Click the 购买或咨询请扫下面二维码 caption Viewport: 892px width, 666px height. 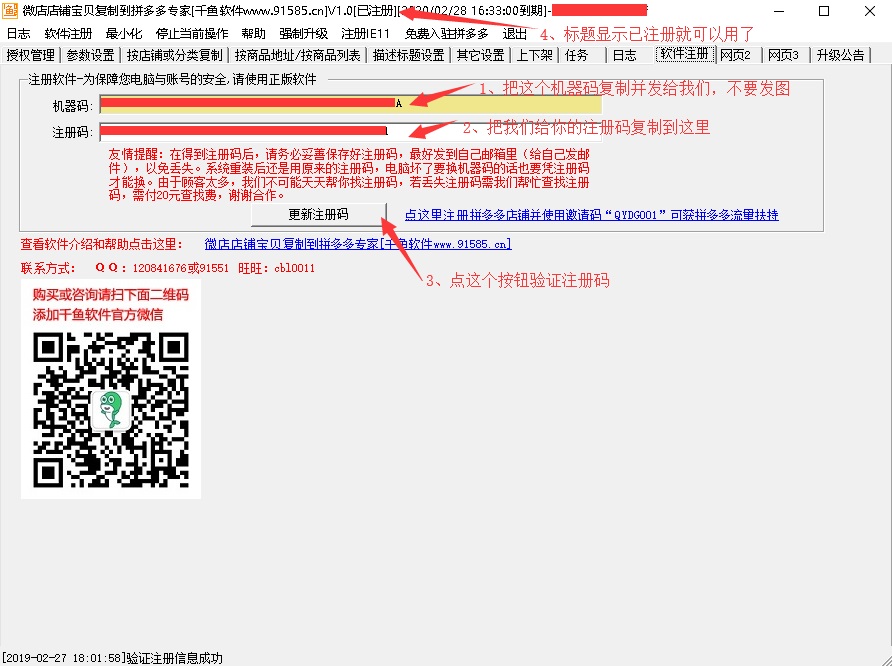pos(110,295)
